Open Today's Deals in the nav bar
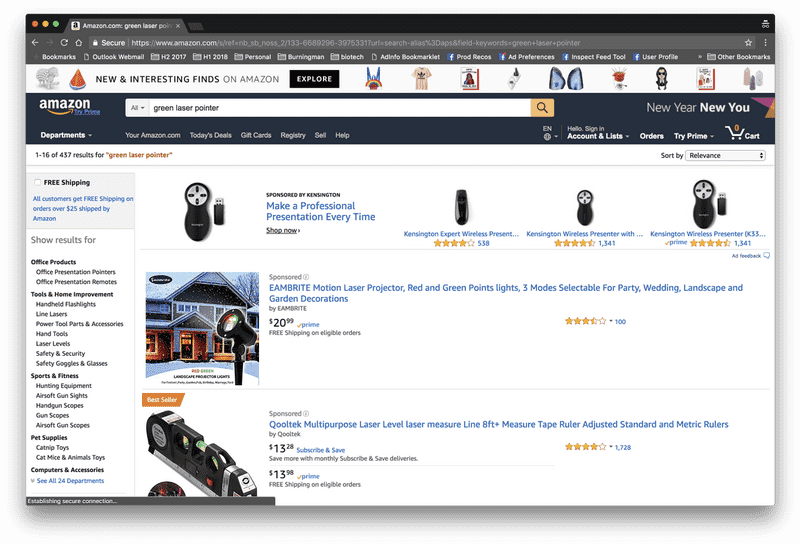 [x=210, y=135]
